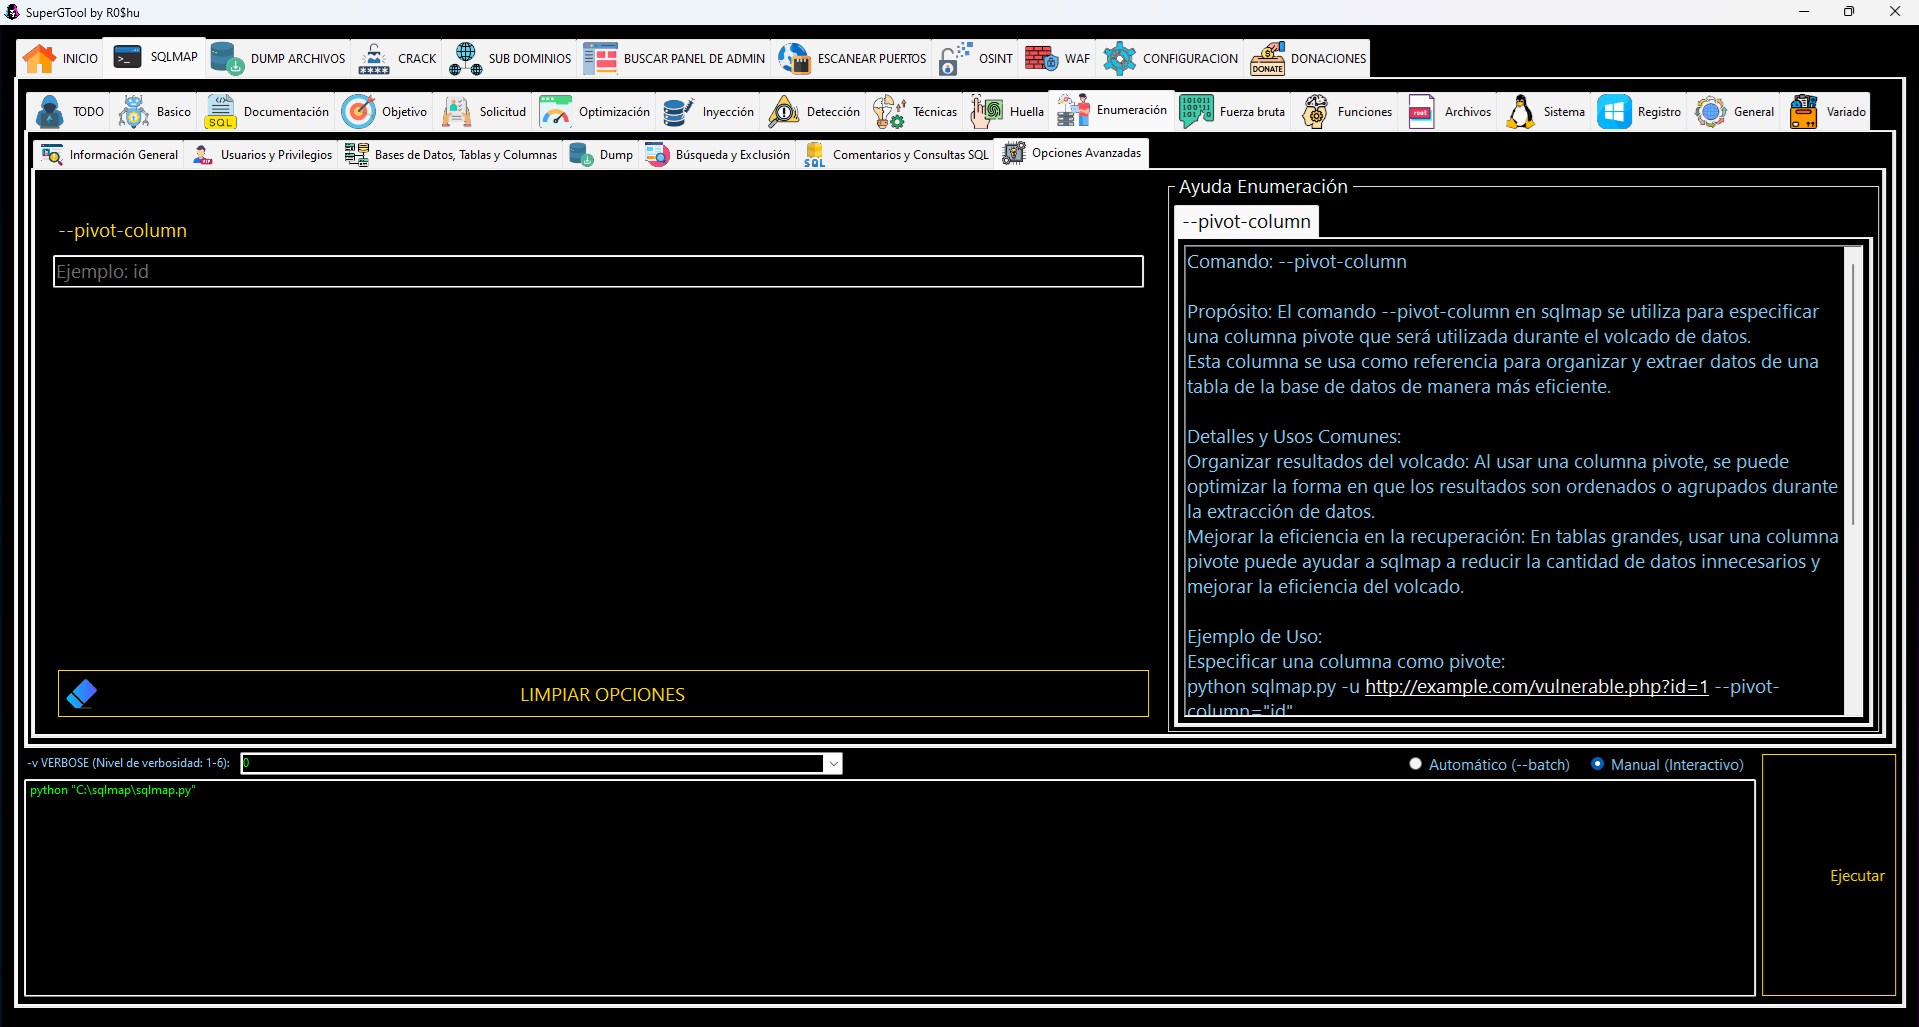This screenshot has height=1027, width=1919.
Task: Select the Objetivo target icon
Action: (x=358, y=112)
